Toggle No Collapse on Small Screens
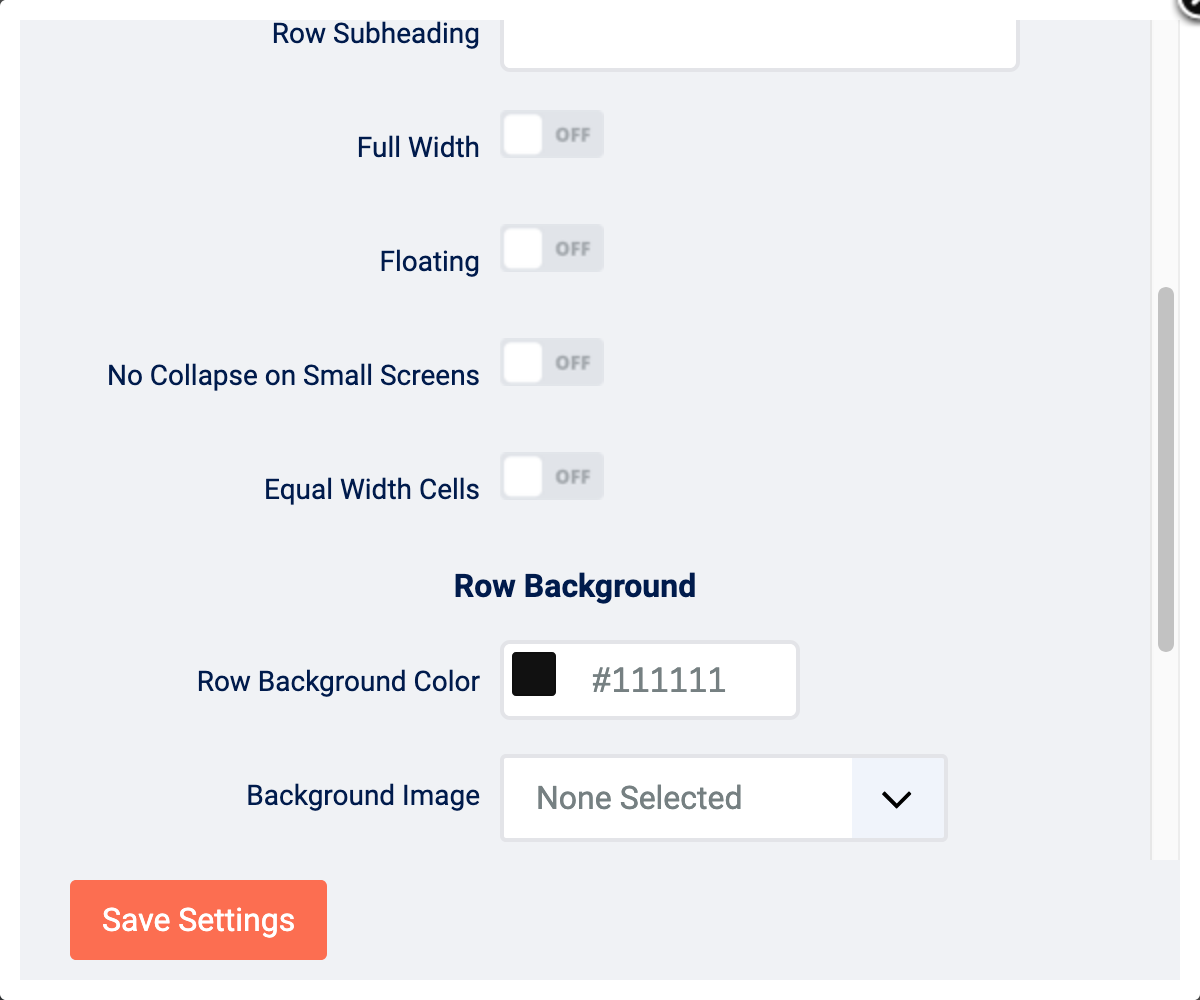Screen dimensions: 1200x1000 pos(552,363)
